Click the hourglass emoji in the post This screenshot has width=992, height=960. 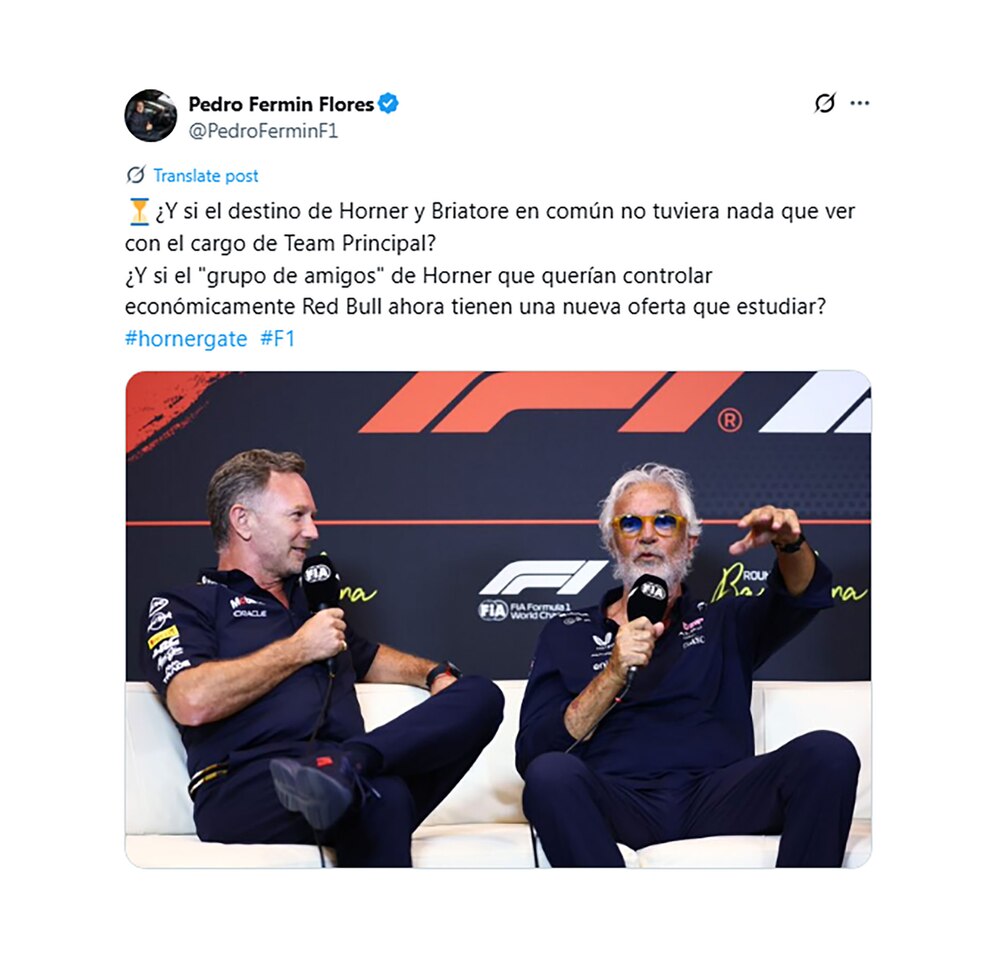pyautogui.click(x=139, y=211)
